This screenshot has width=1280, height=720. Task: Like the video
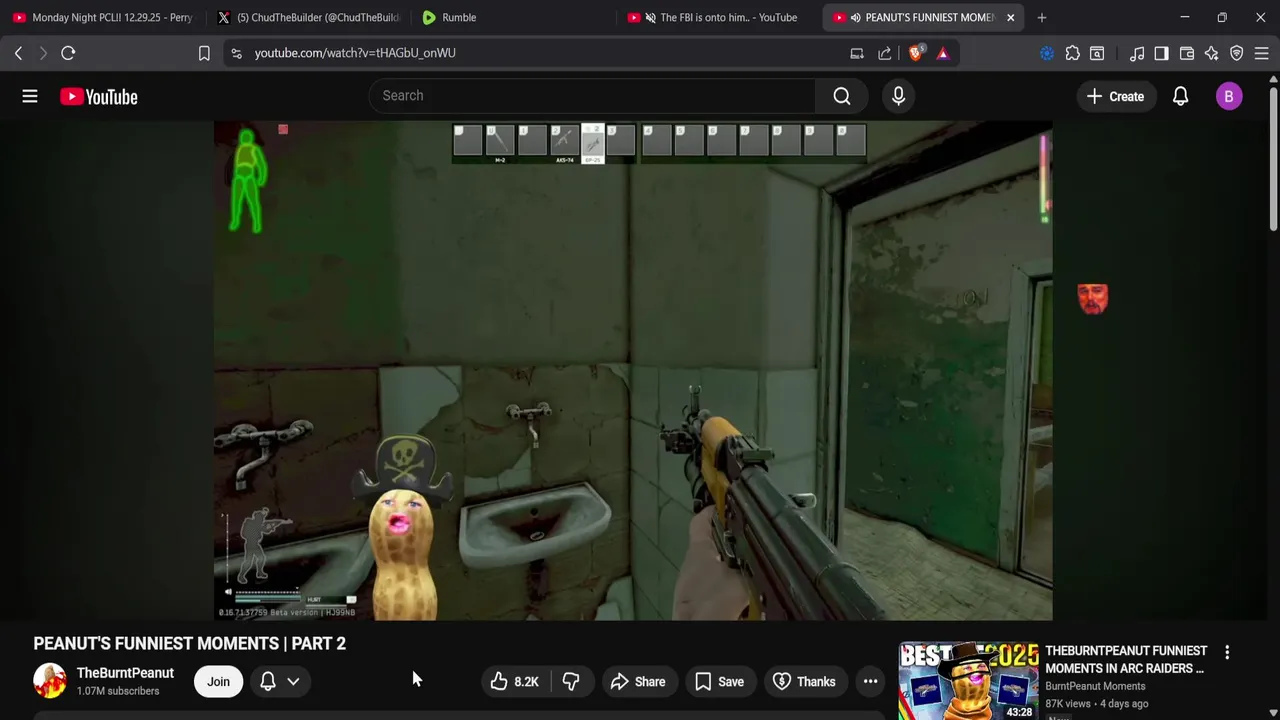pyautogui.click(x=516, y=682)
